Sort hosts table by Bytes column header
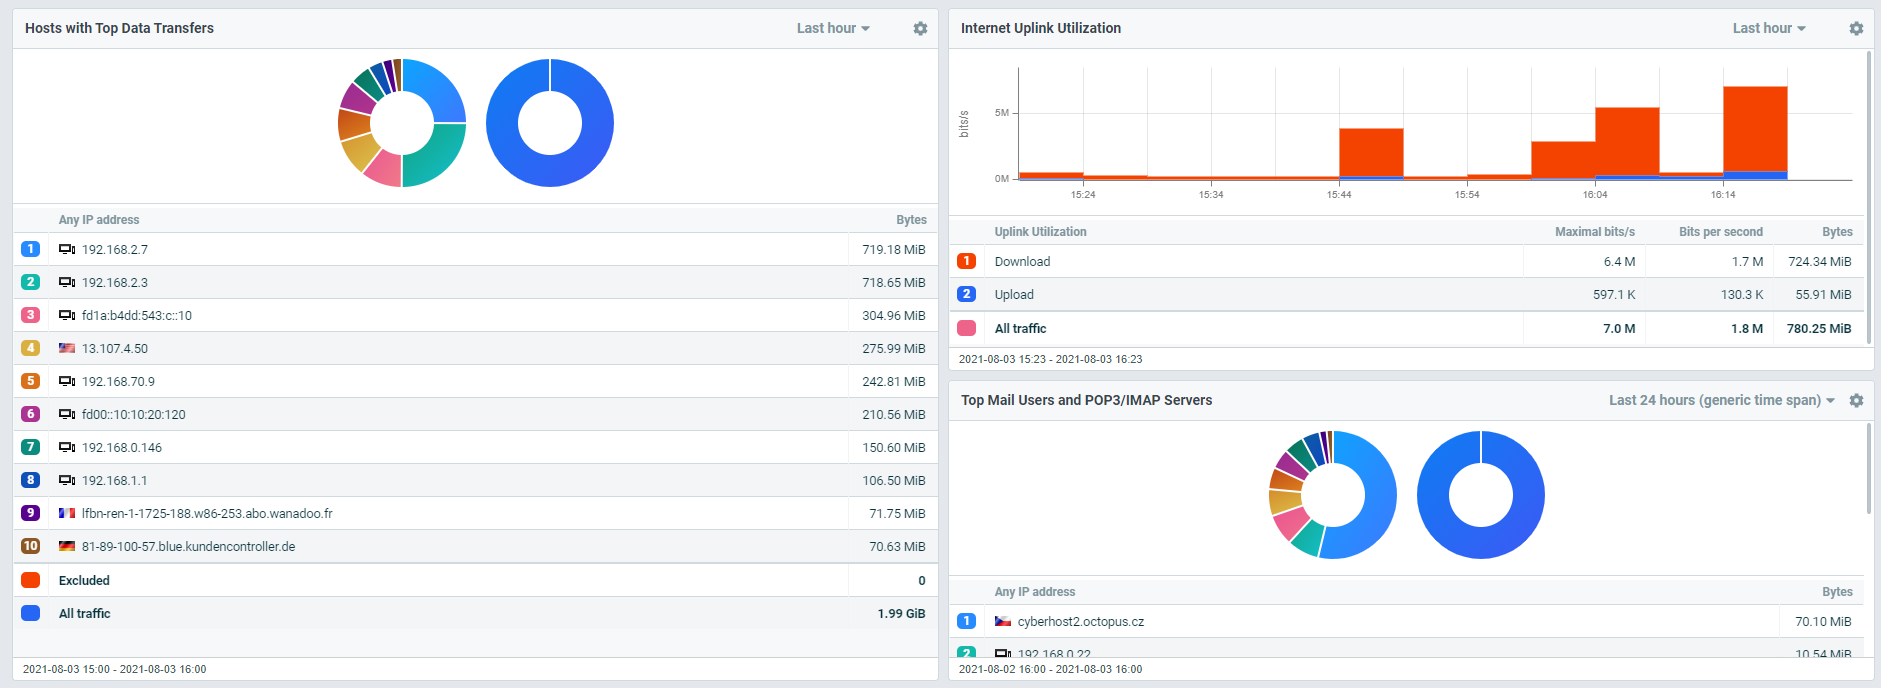The width and height of the screenshot is (1881, 688). [x=911, y=220]
